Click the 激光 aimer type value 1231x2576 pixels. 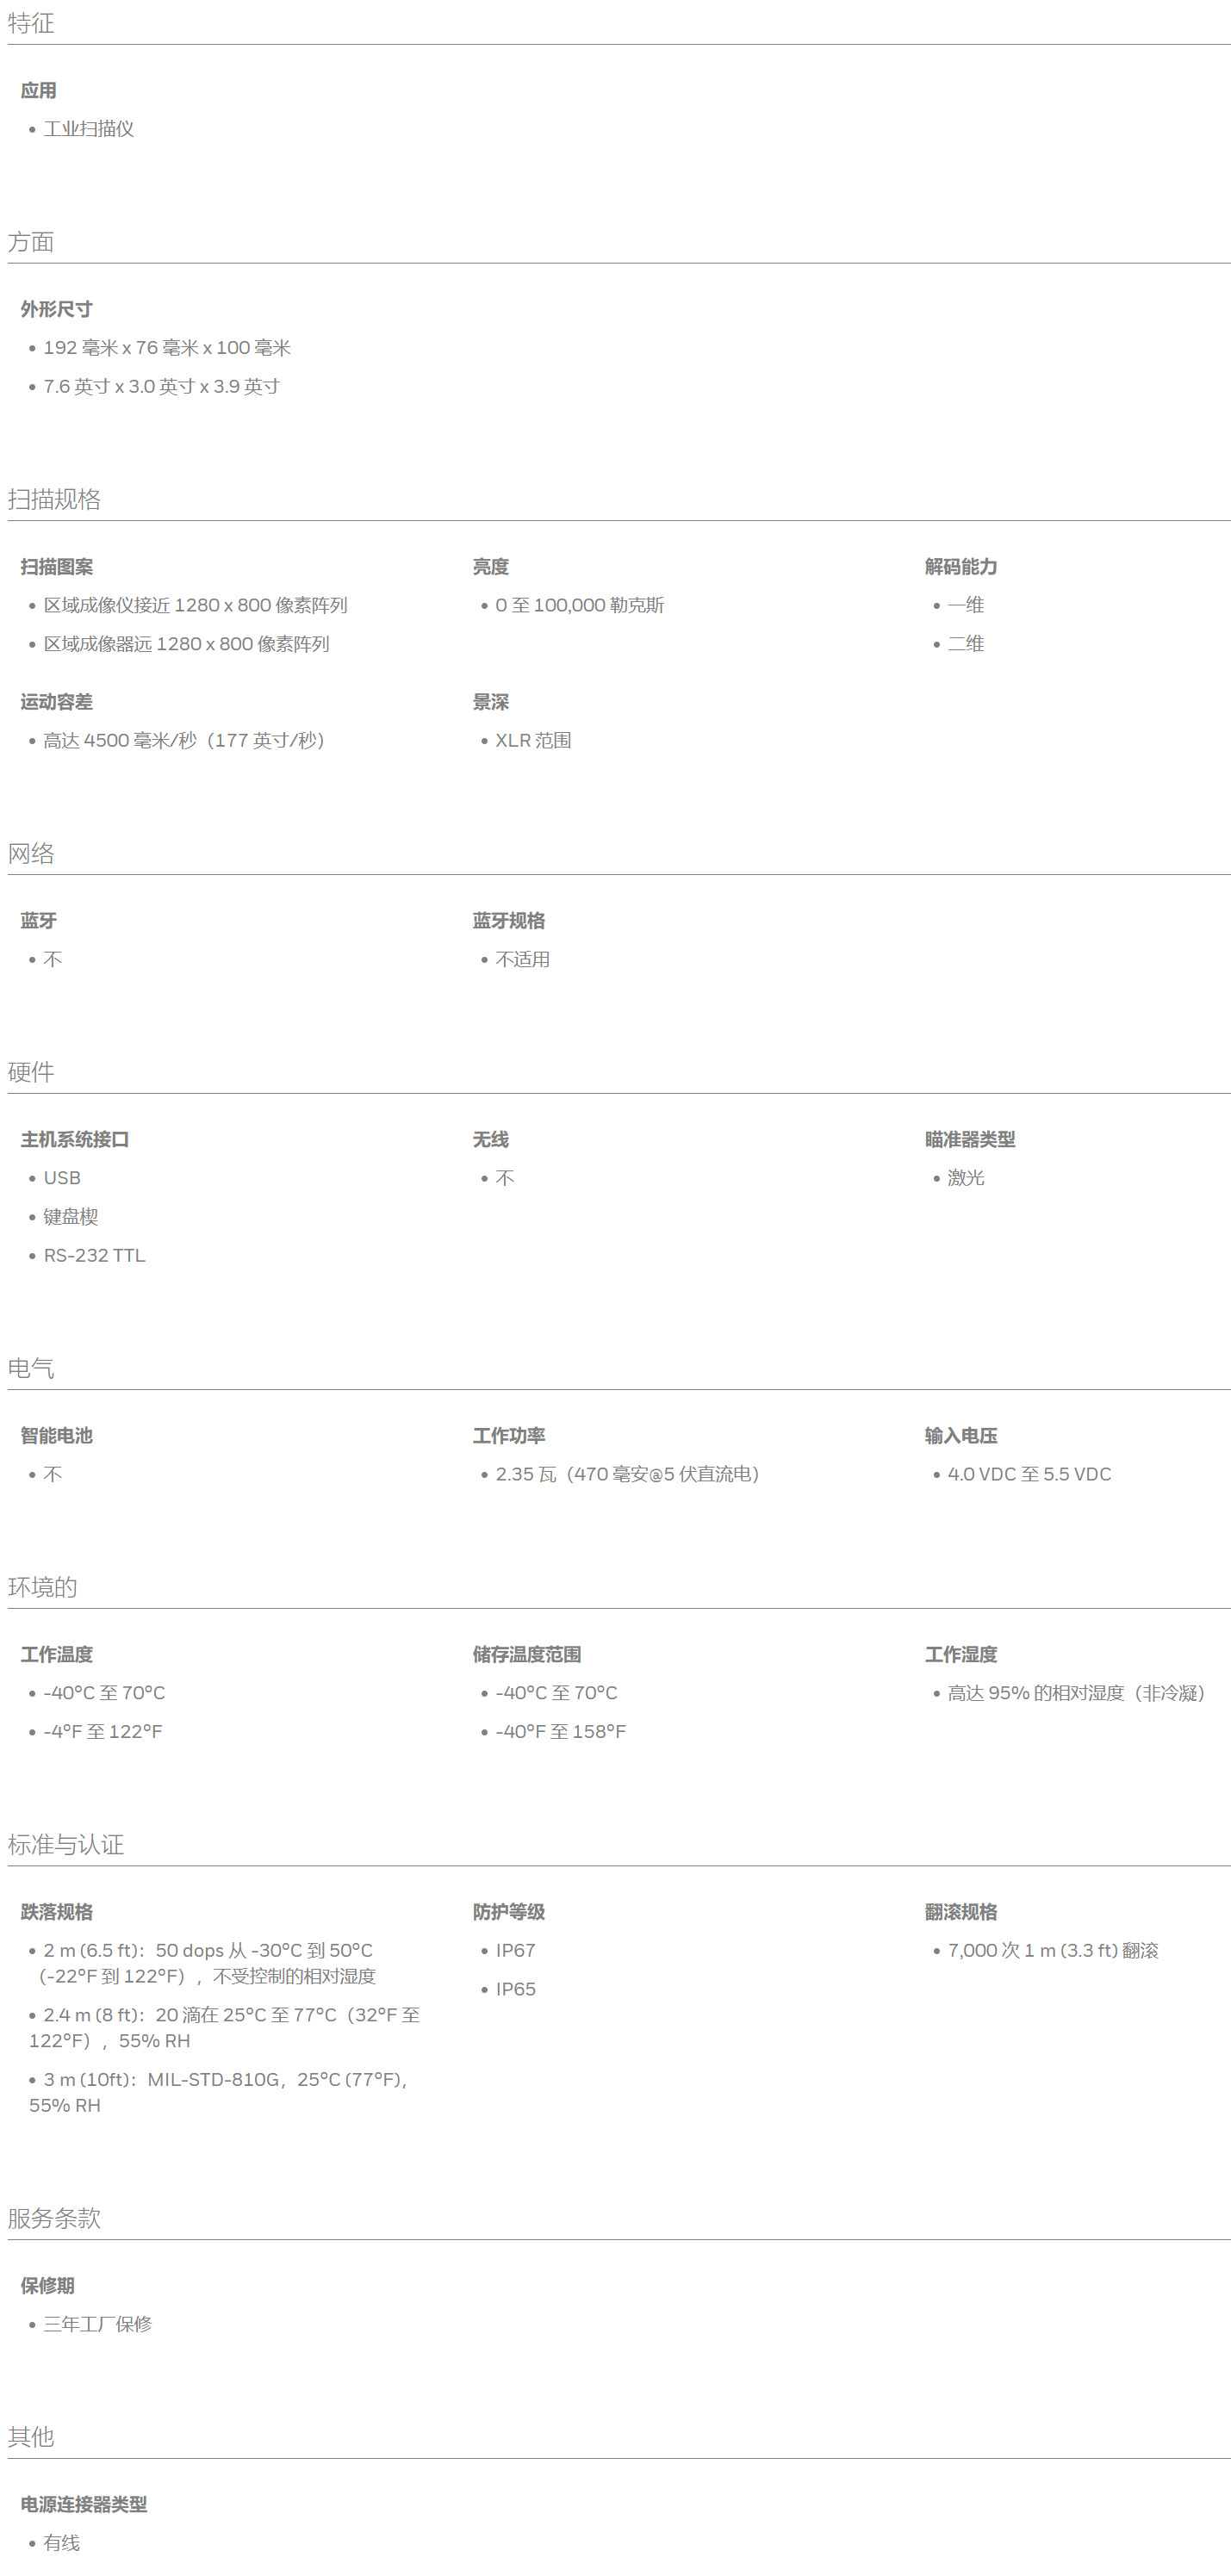(x=966, y=1178)
